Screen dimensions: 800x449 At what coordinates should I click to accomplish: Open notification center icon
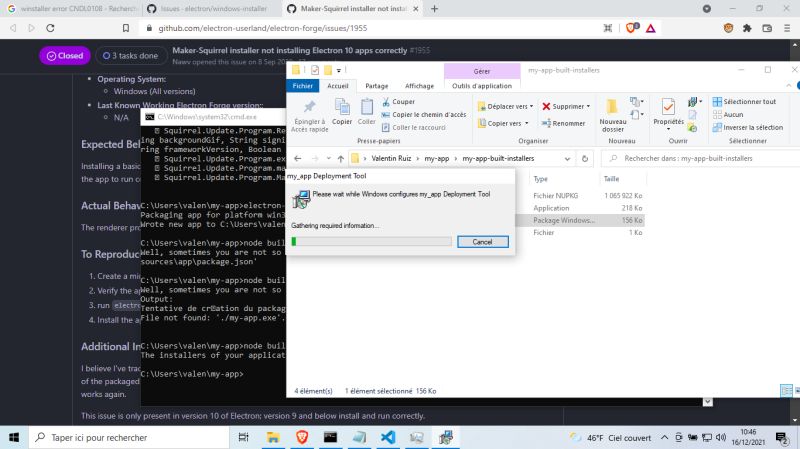click(x=782, y=437)
